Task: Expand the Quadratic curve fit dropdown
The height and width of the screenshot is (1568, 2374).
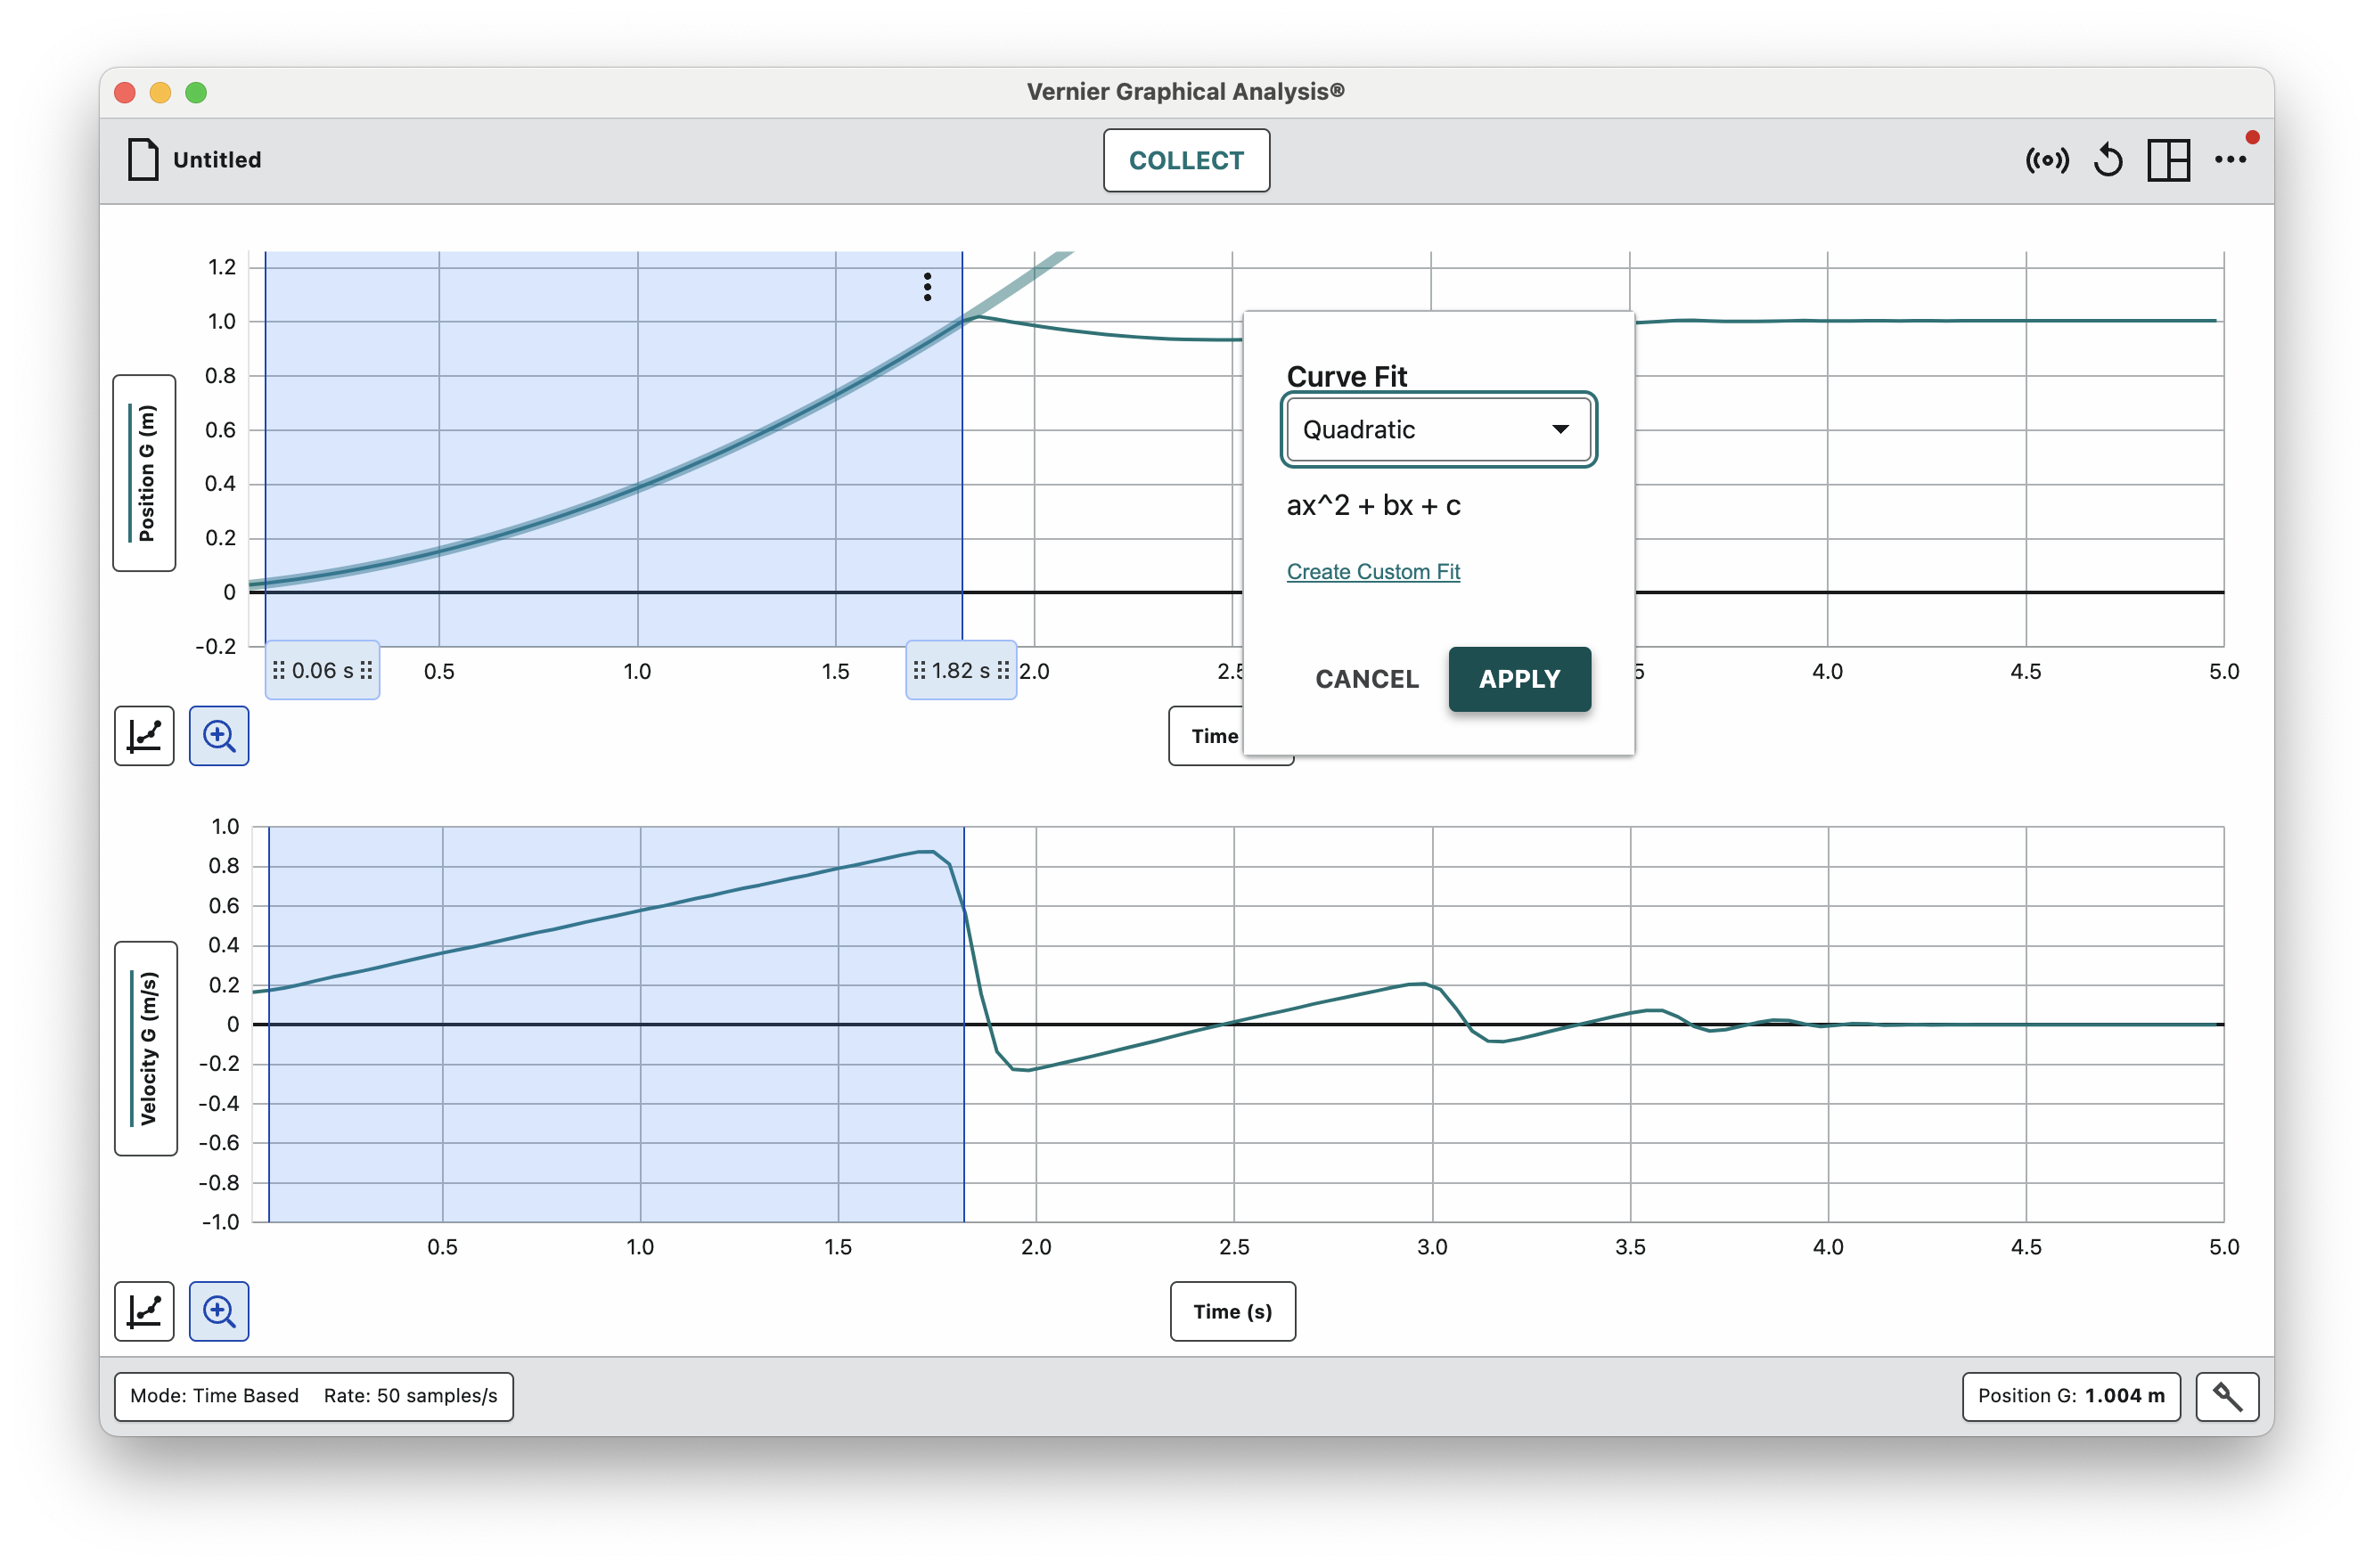Action: [x=1438, y=430]
